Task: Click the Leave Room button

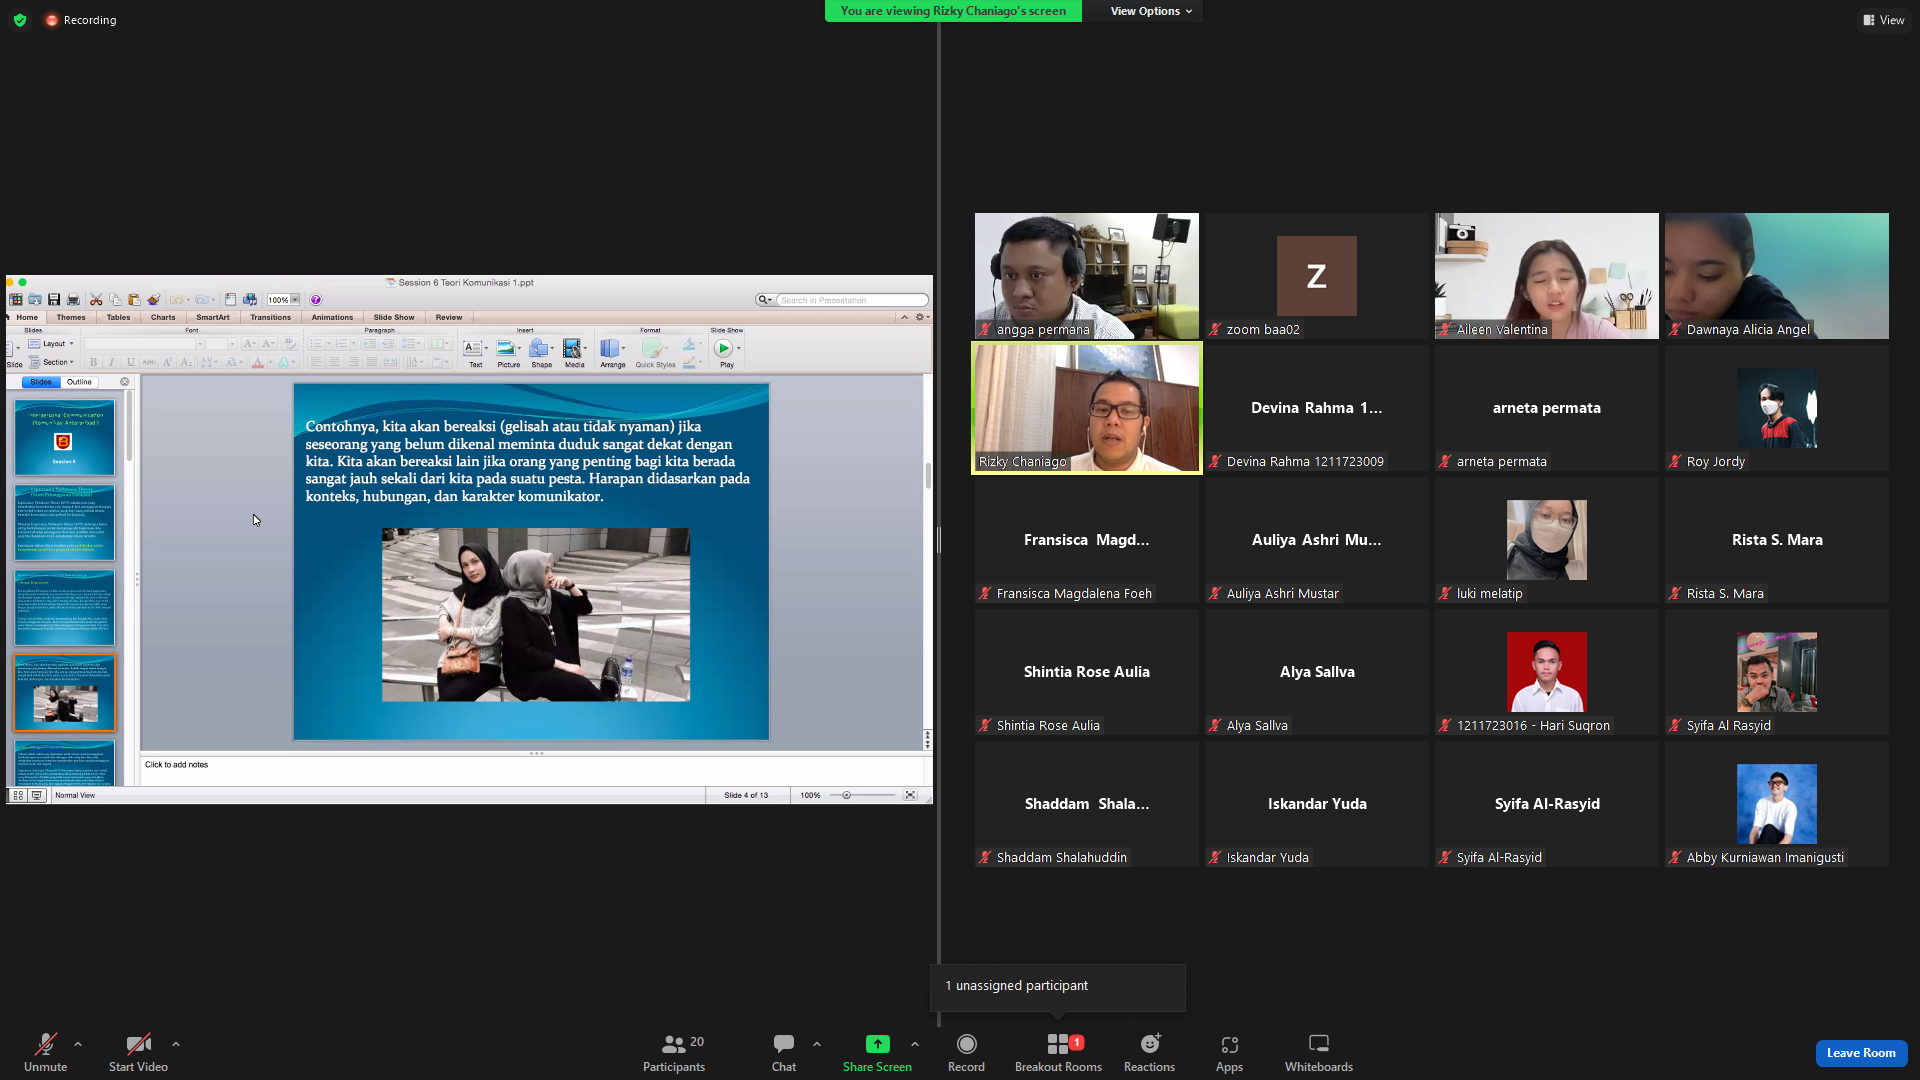Action: click(x=1861, y=1053)
